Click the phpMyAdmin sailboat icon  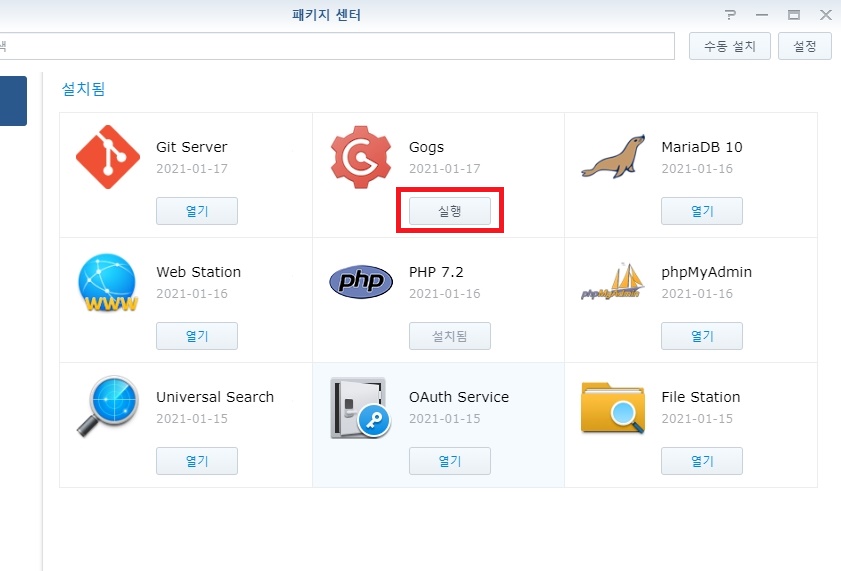tap(613, 281)
